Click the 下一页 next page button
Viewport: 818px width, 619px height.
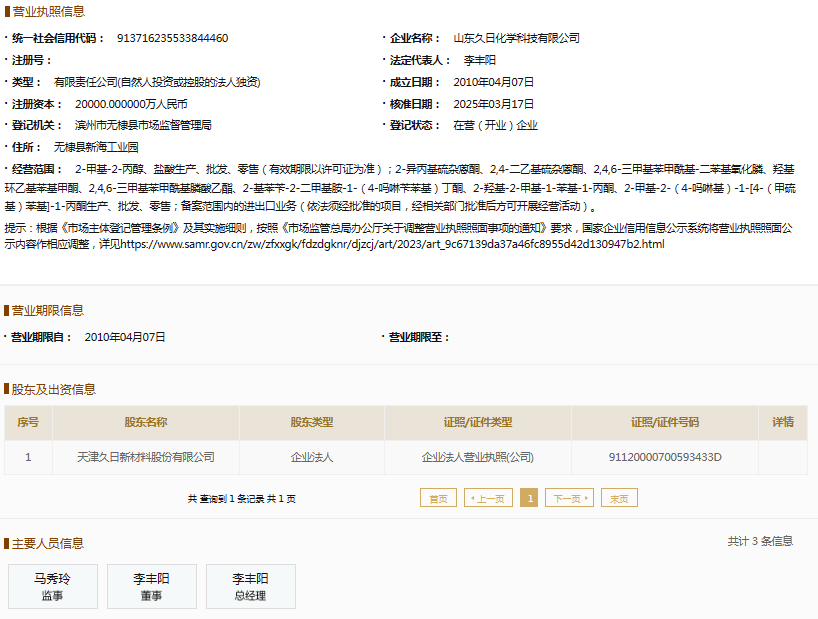click(x=569, y=498)
